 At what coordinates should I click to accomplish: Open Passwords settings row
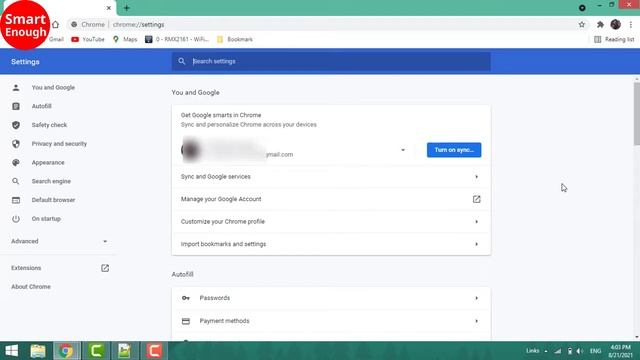[331, 298]
